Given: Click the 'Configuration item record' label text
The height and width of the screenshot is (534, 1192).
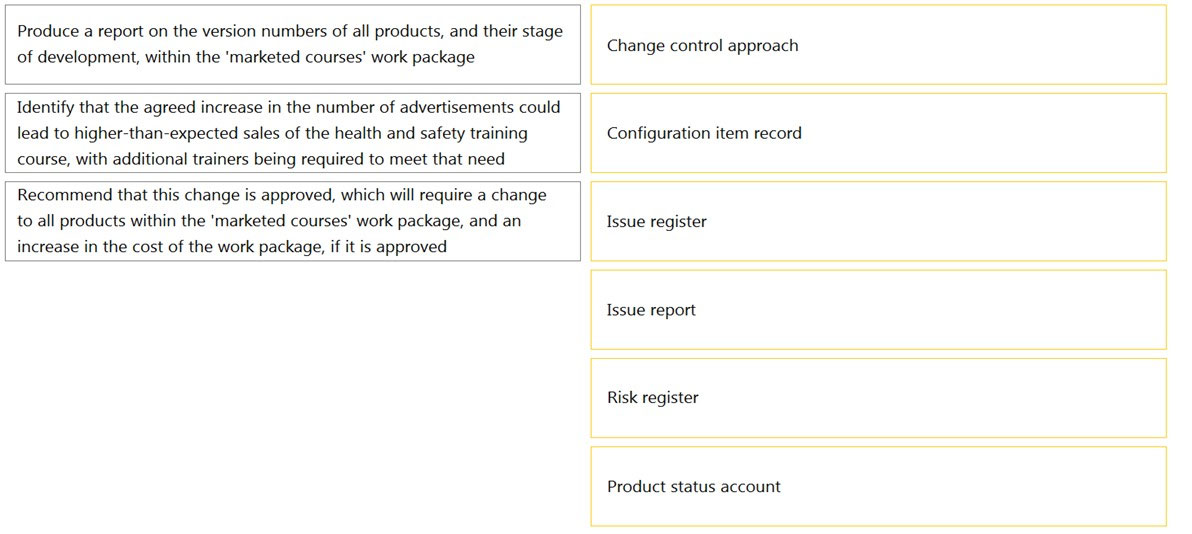Looking at the screenshot, I should click(x=704, y=134).
